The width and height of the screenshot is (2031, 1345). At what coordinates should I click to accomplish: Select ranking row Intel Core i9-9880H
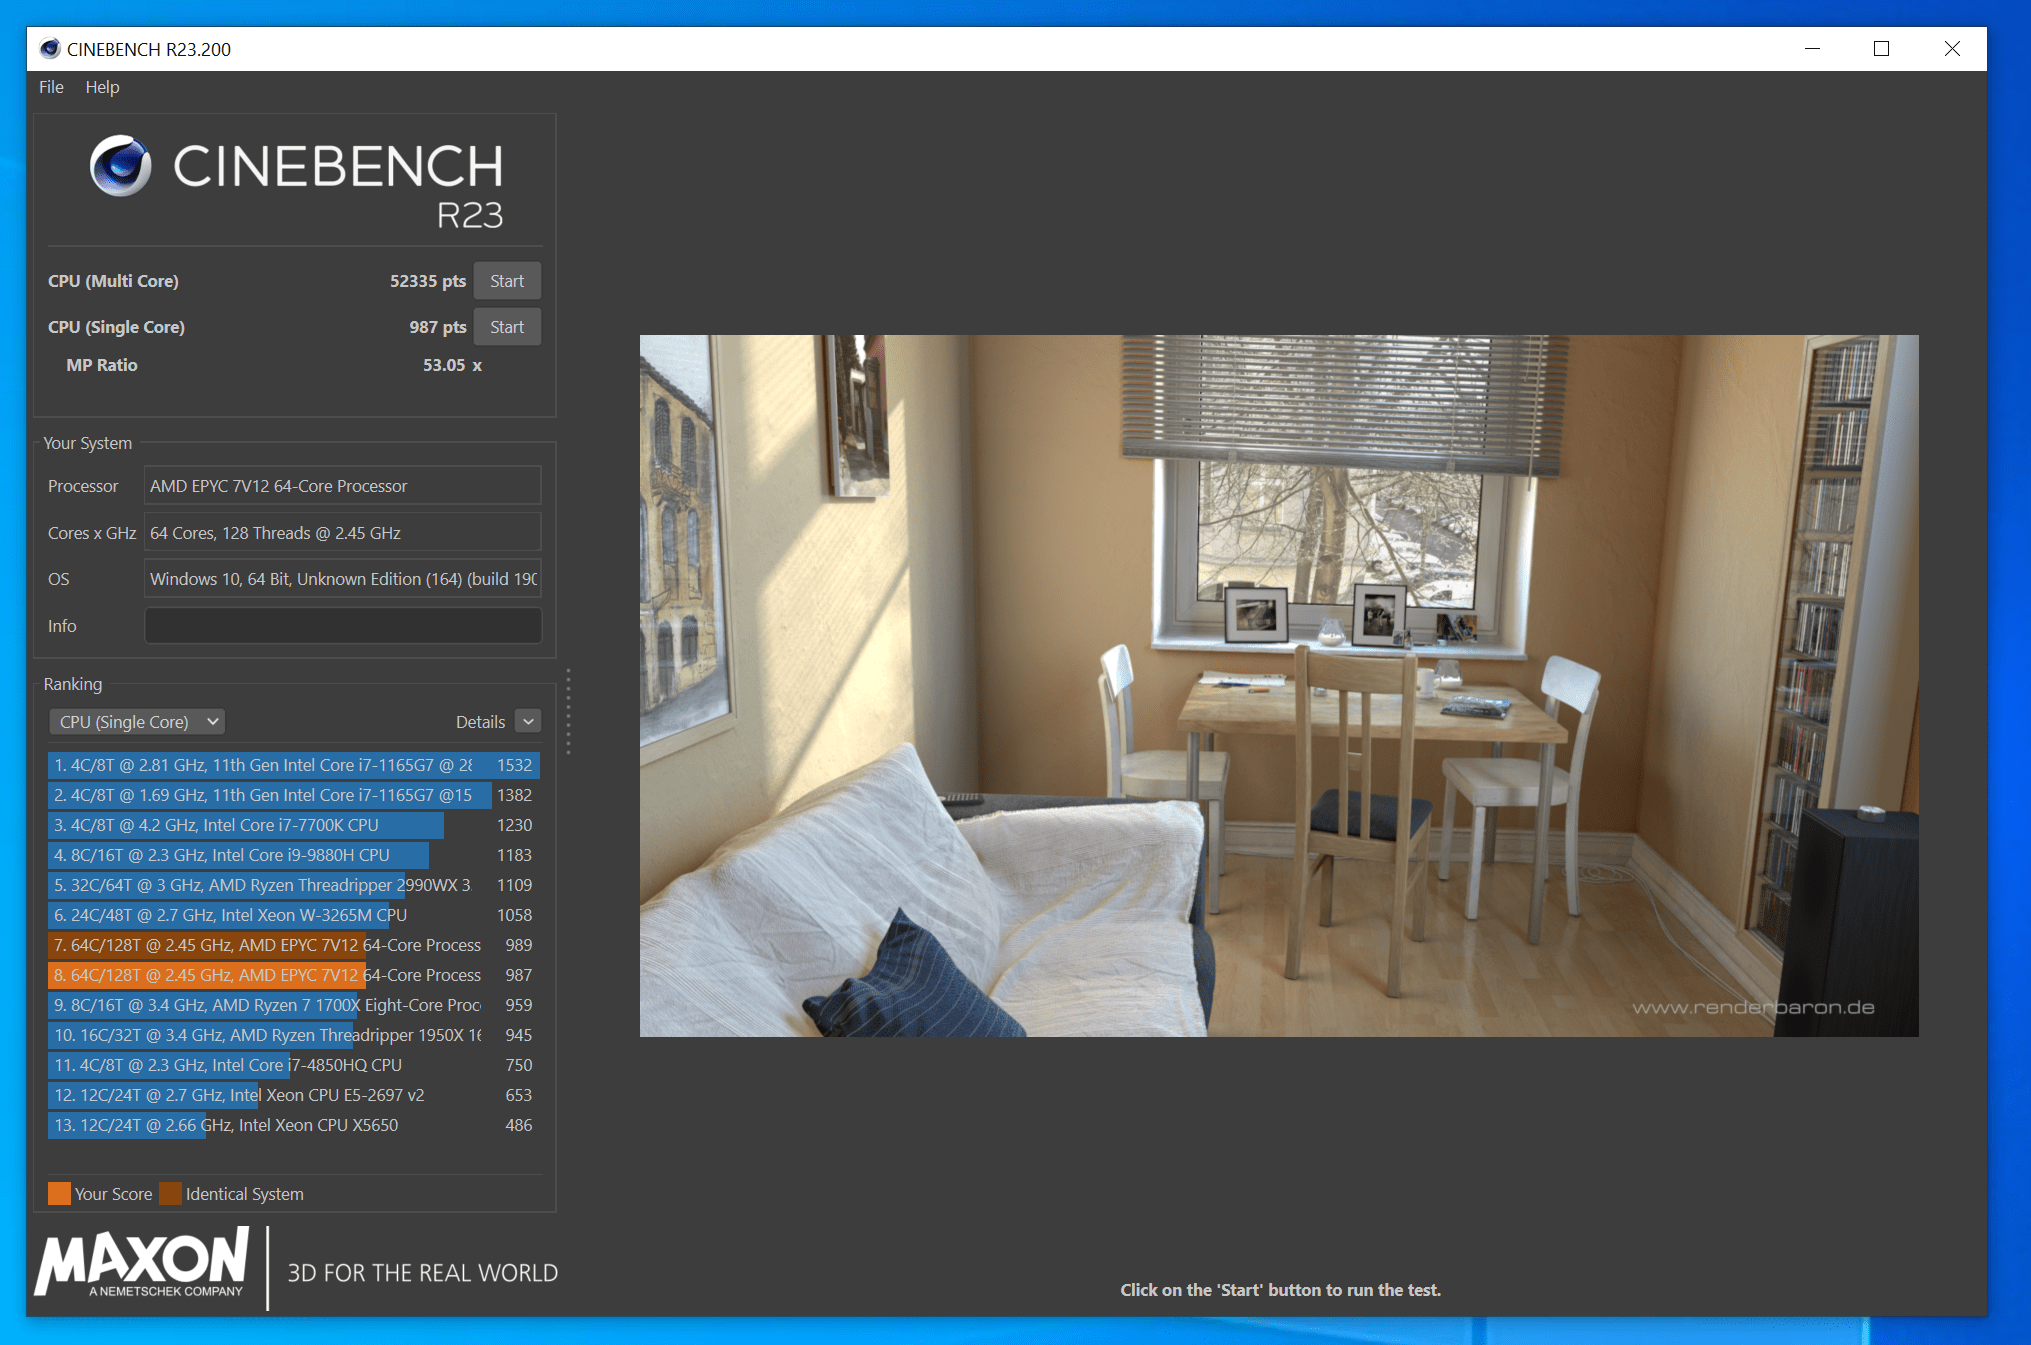click(294, 855)
